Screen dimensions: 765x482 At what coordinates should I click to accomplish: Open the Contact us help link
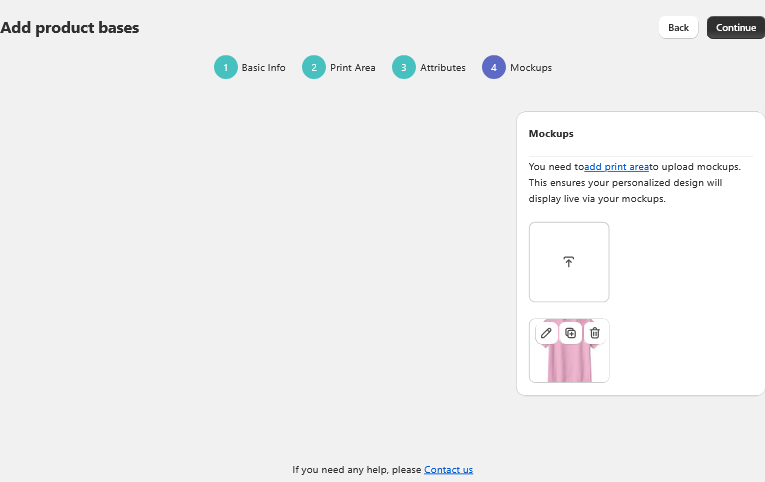tap(448, 469)
